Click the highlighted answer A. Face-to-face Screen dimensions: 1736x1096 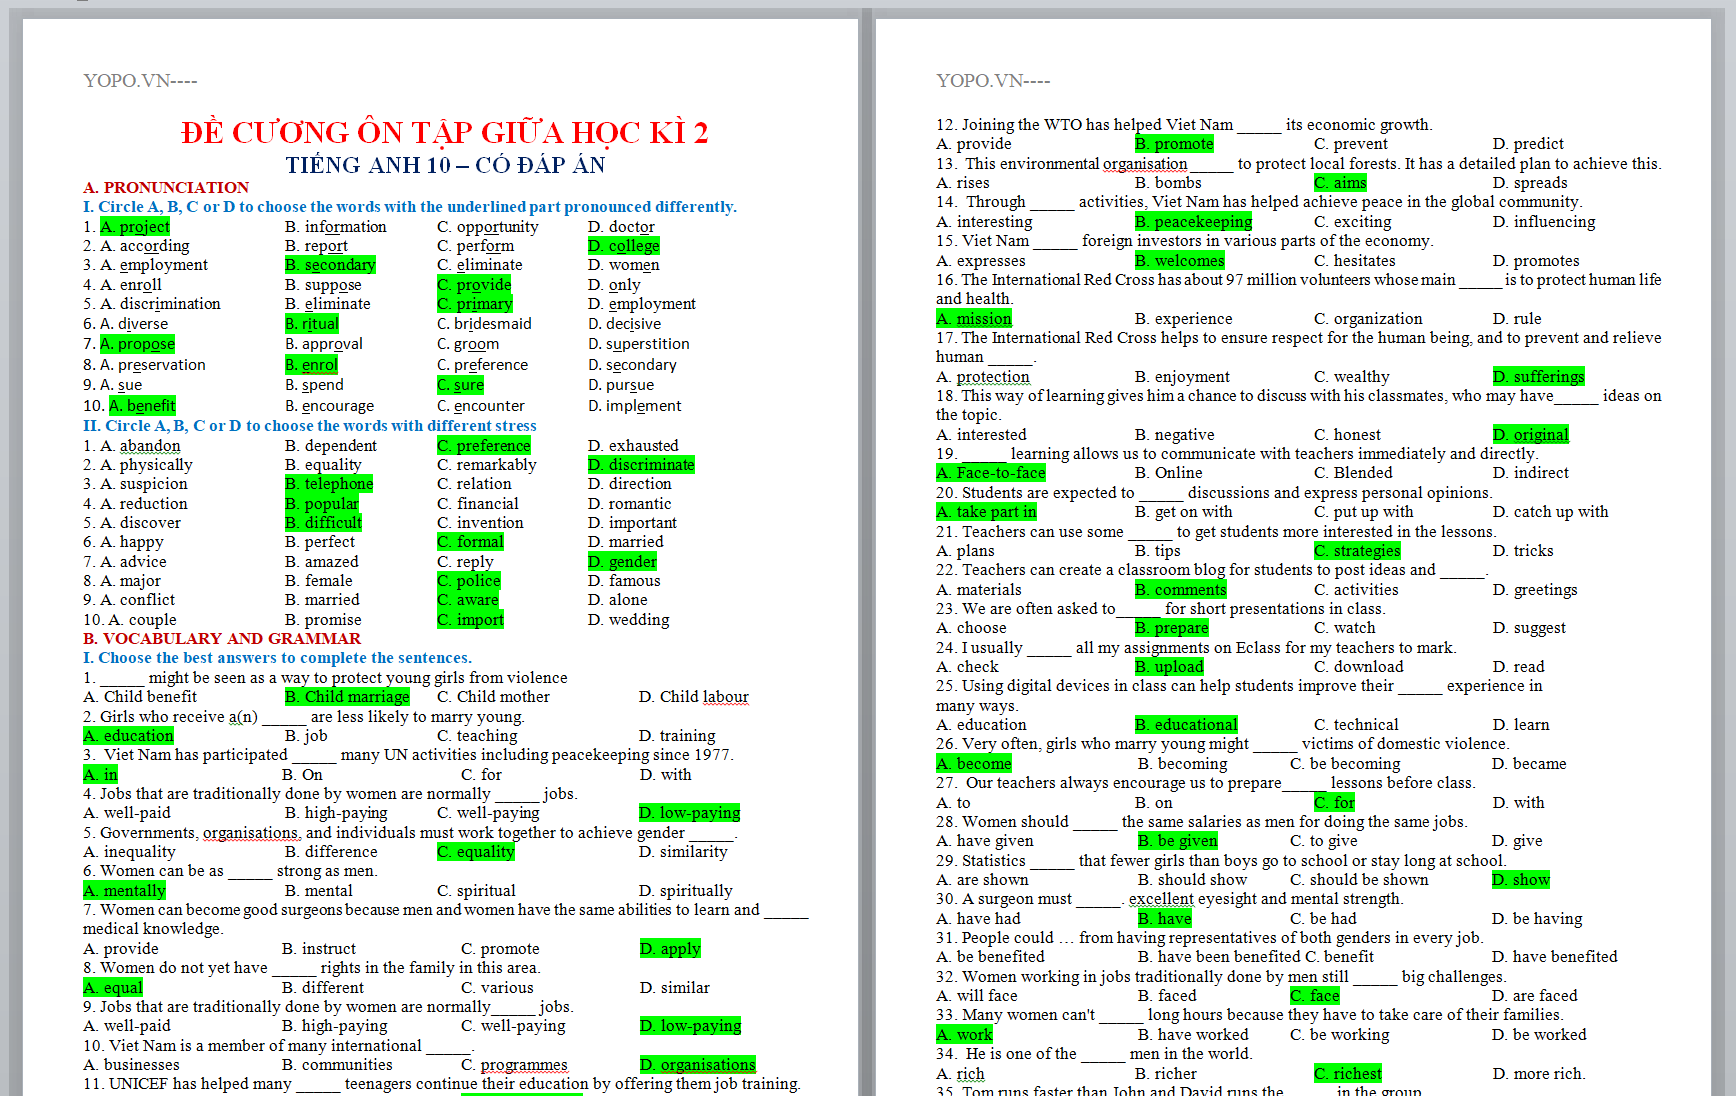coord(991,473)
